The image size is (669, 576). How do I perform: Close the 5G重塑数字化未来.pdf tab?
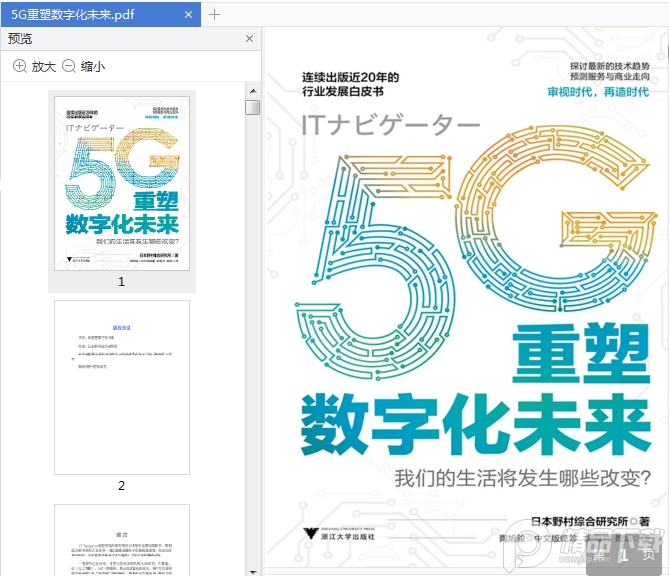[188, 15]
